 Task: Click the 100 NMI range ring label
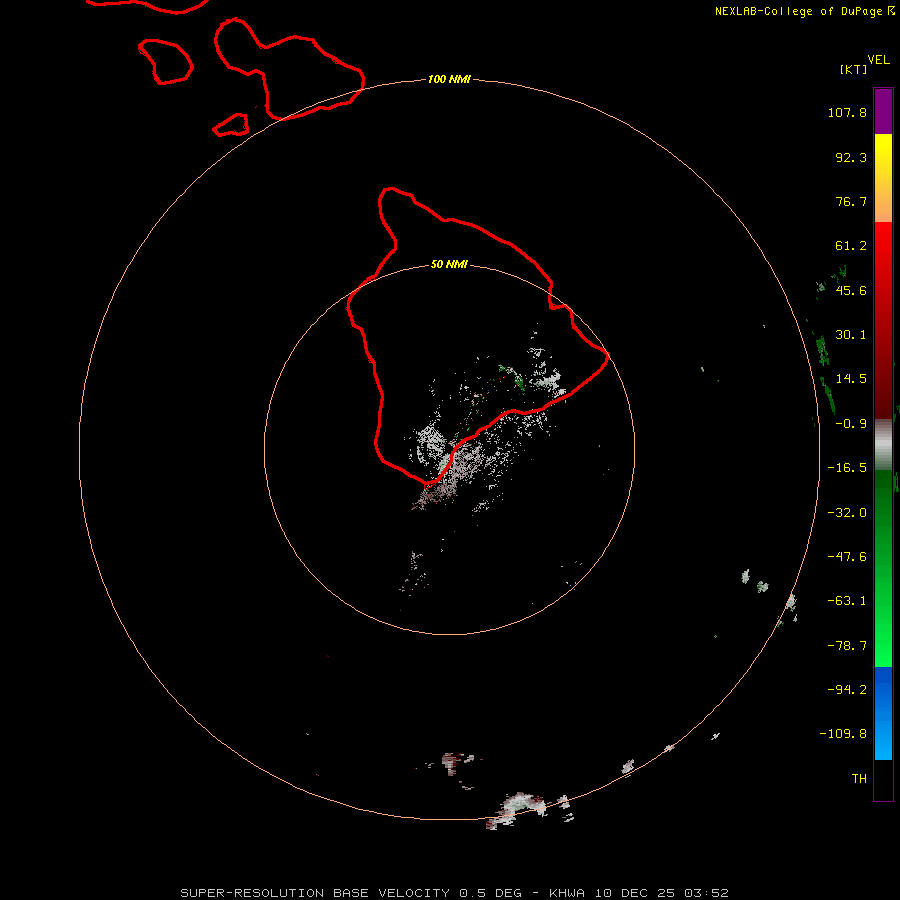[449, 79]
